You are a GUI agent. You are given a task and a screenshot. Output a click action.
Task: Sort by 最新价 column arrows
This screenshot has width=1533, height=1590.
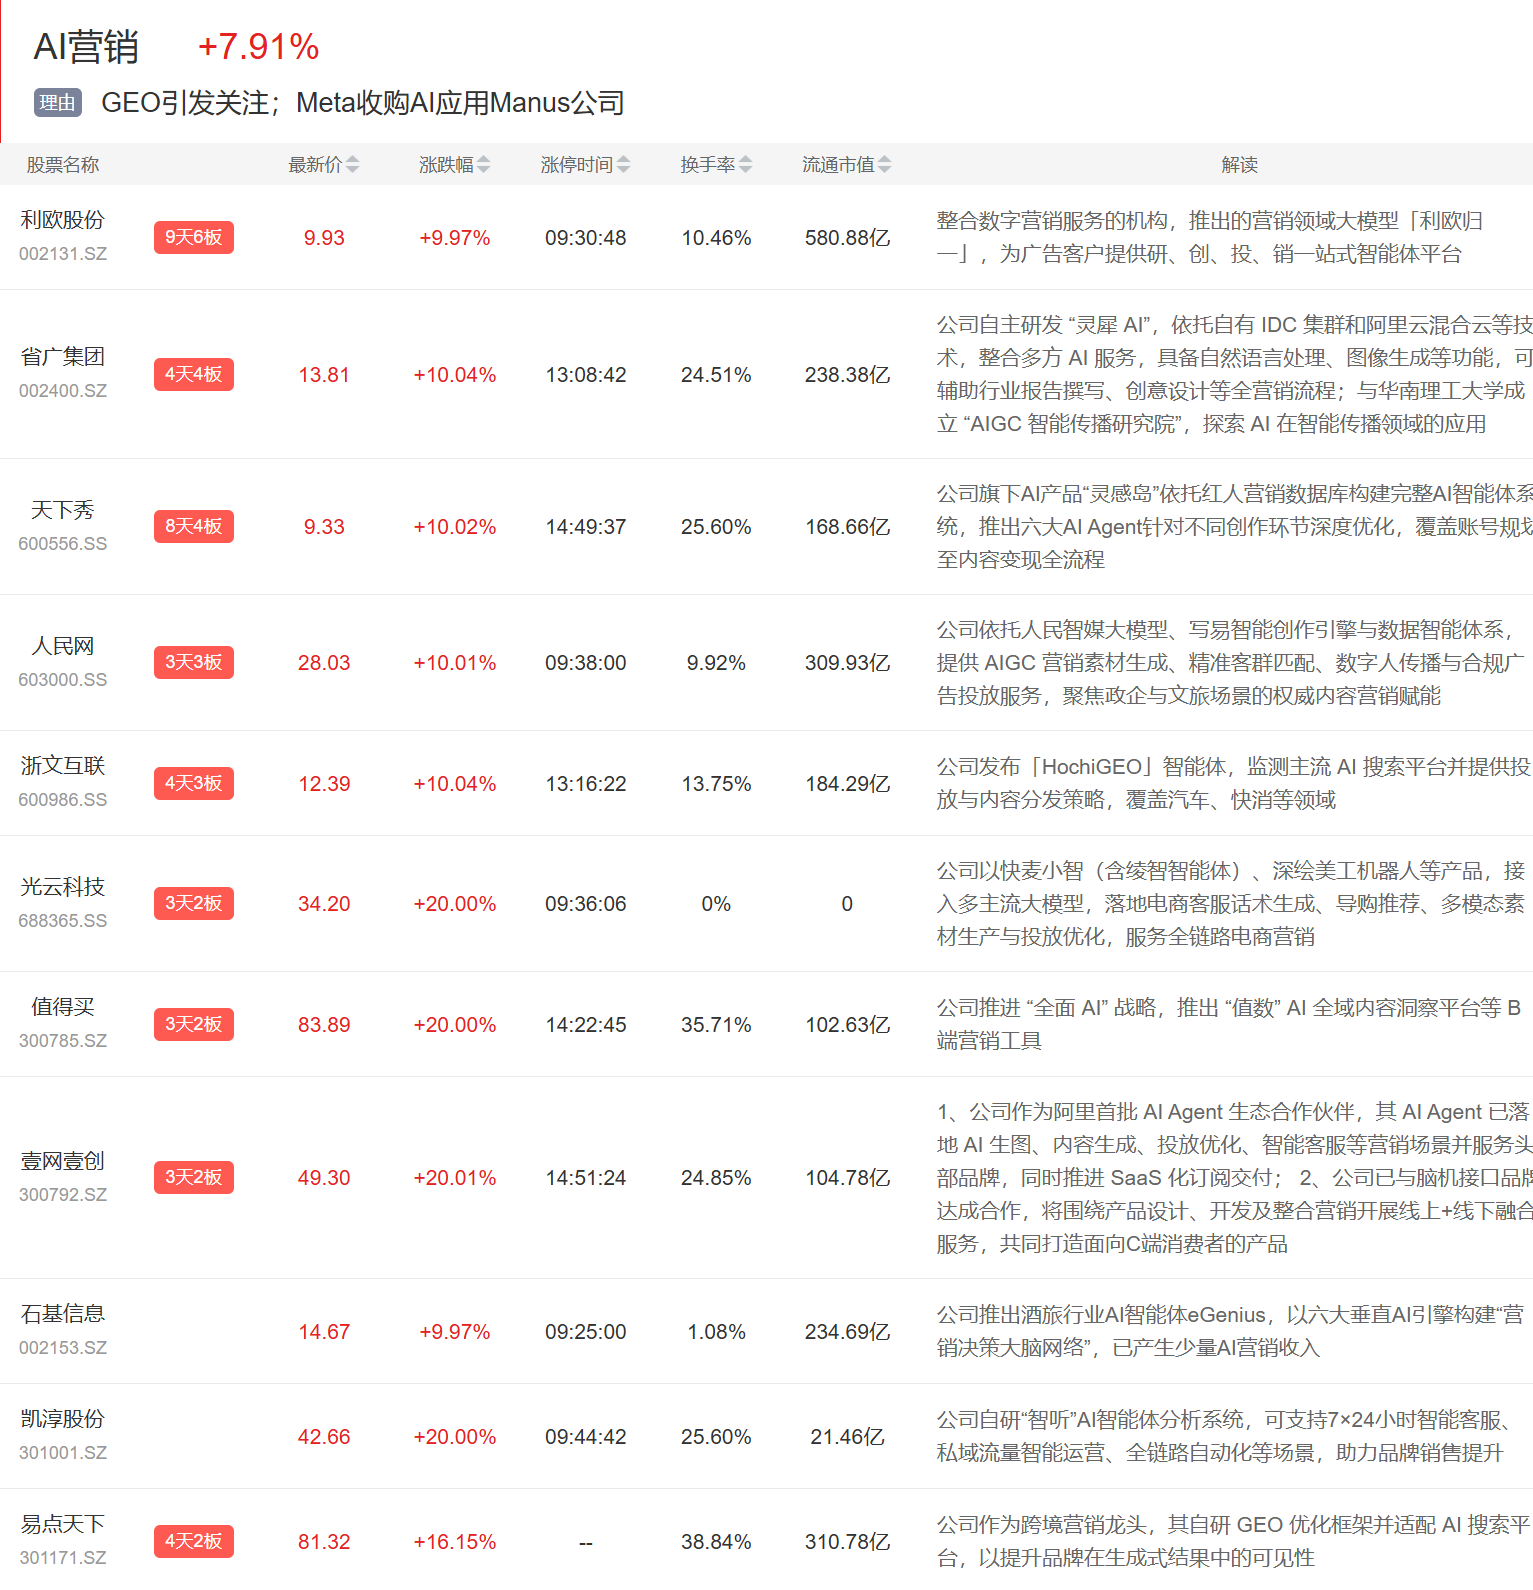tap(352, 165)
